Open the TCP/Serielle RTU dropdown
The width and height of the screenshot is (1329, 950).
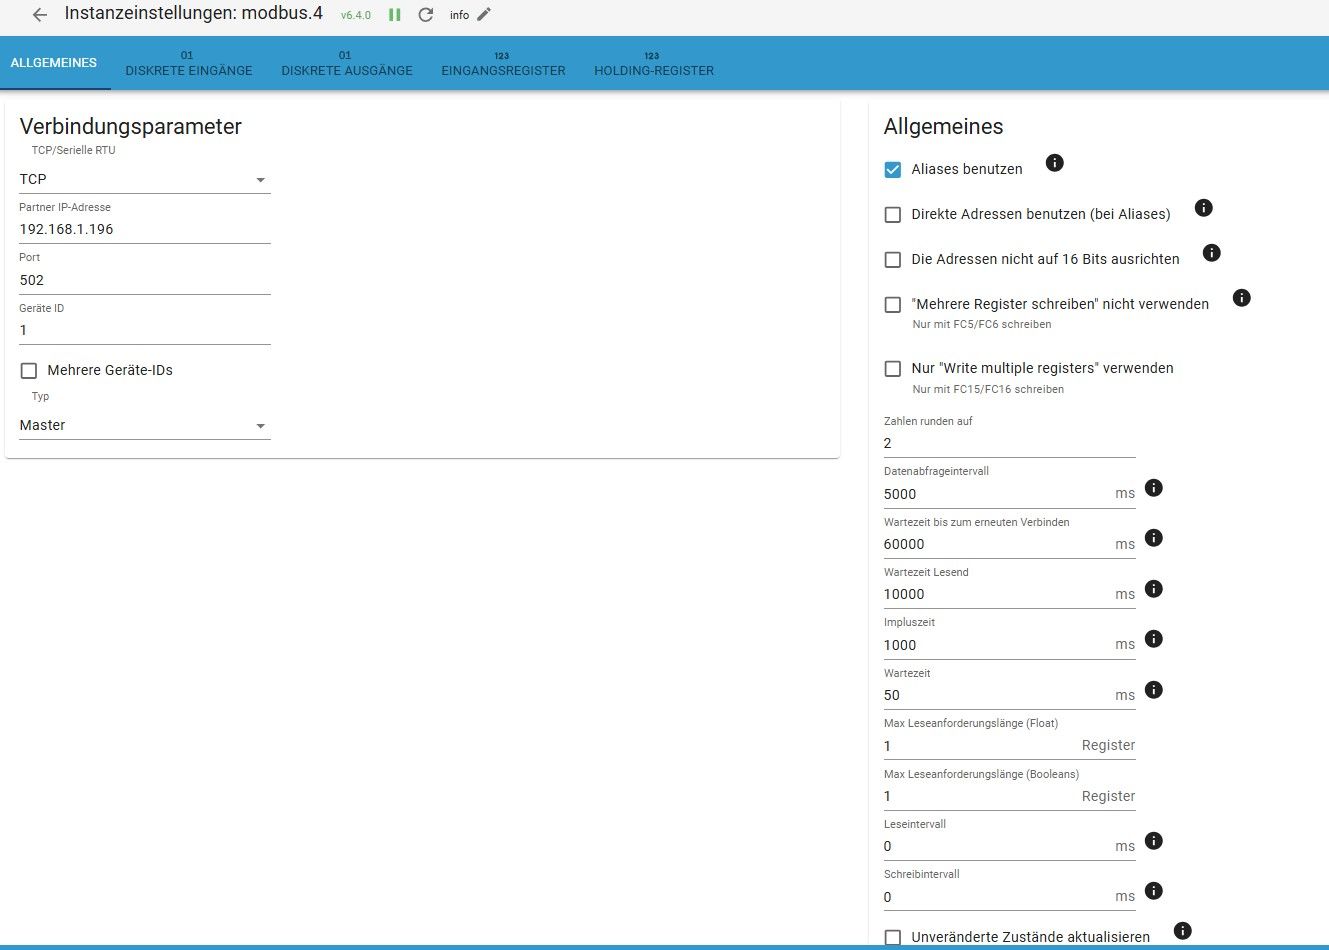click(145, 179)
